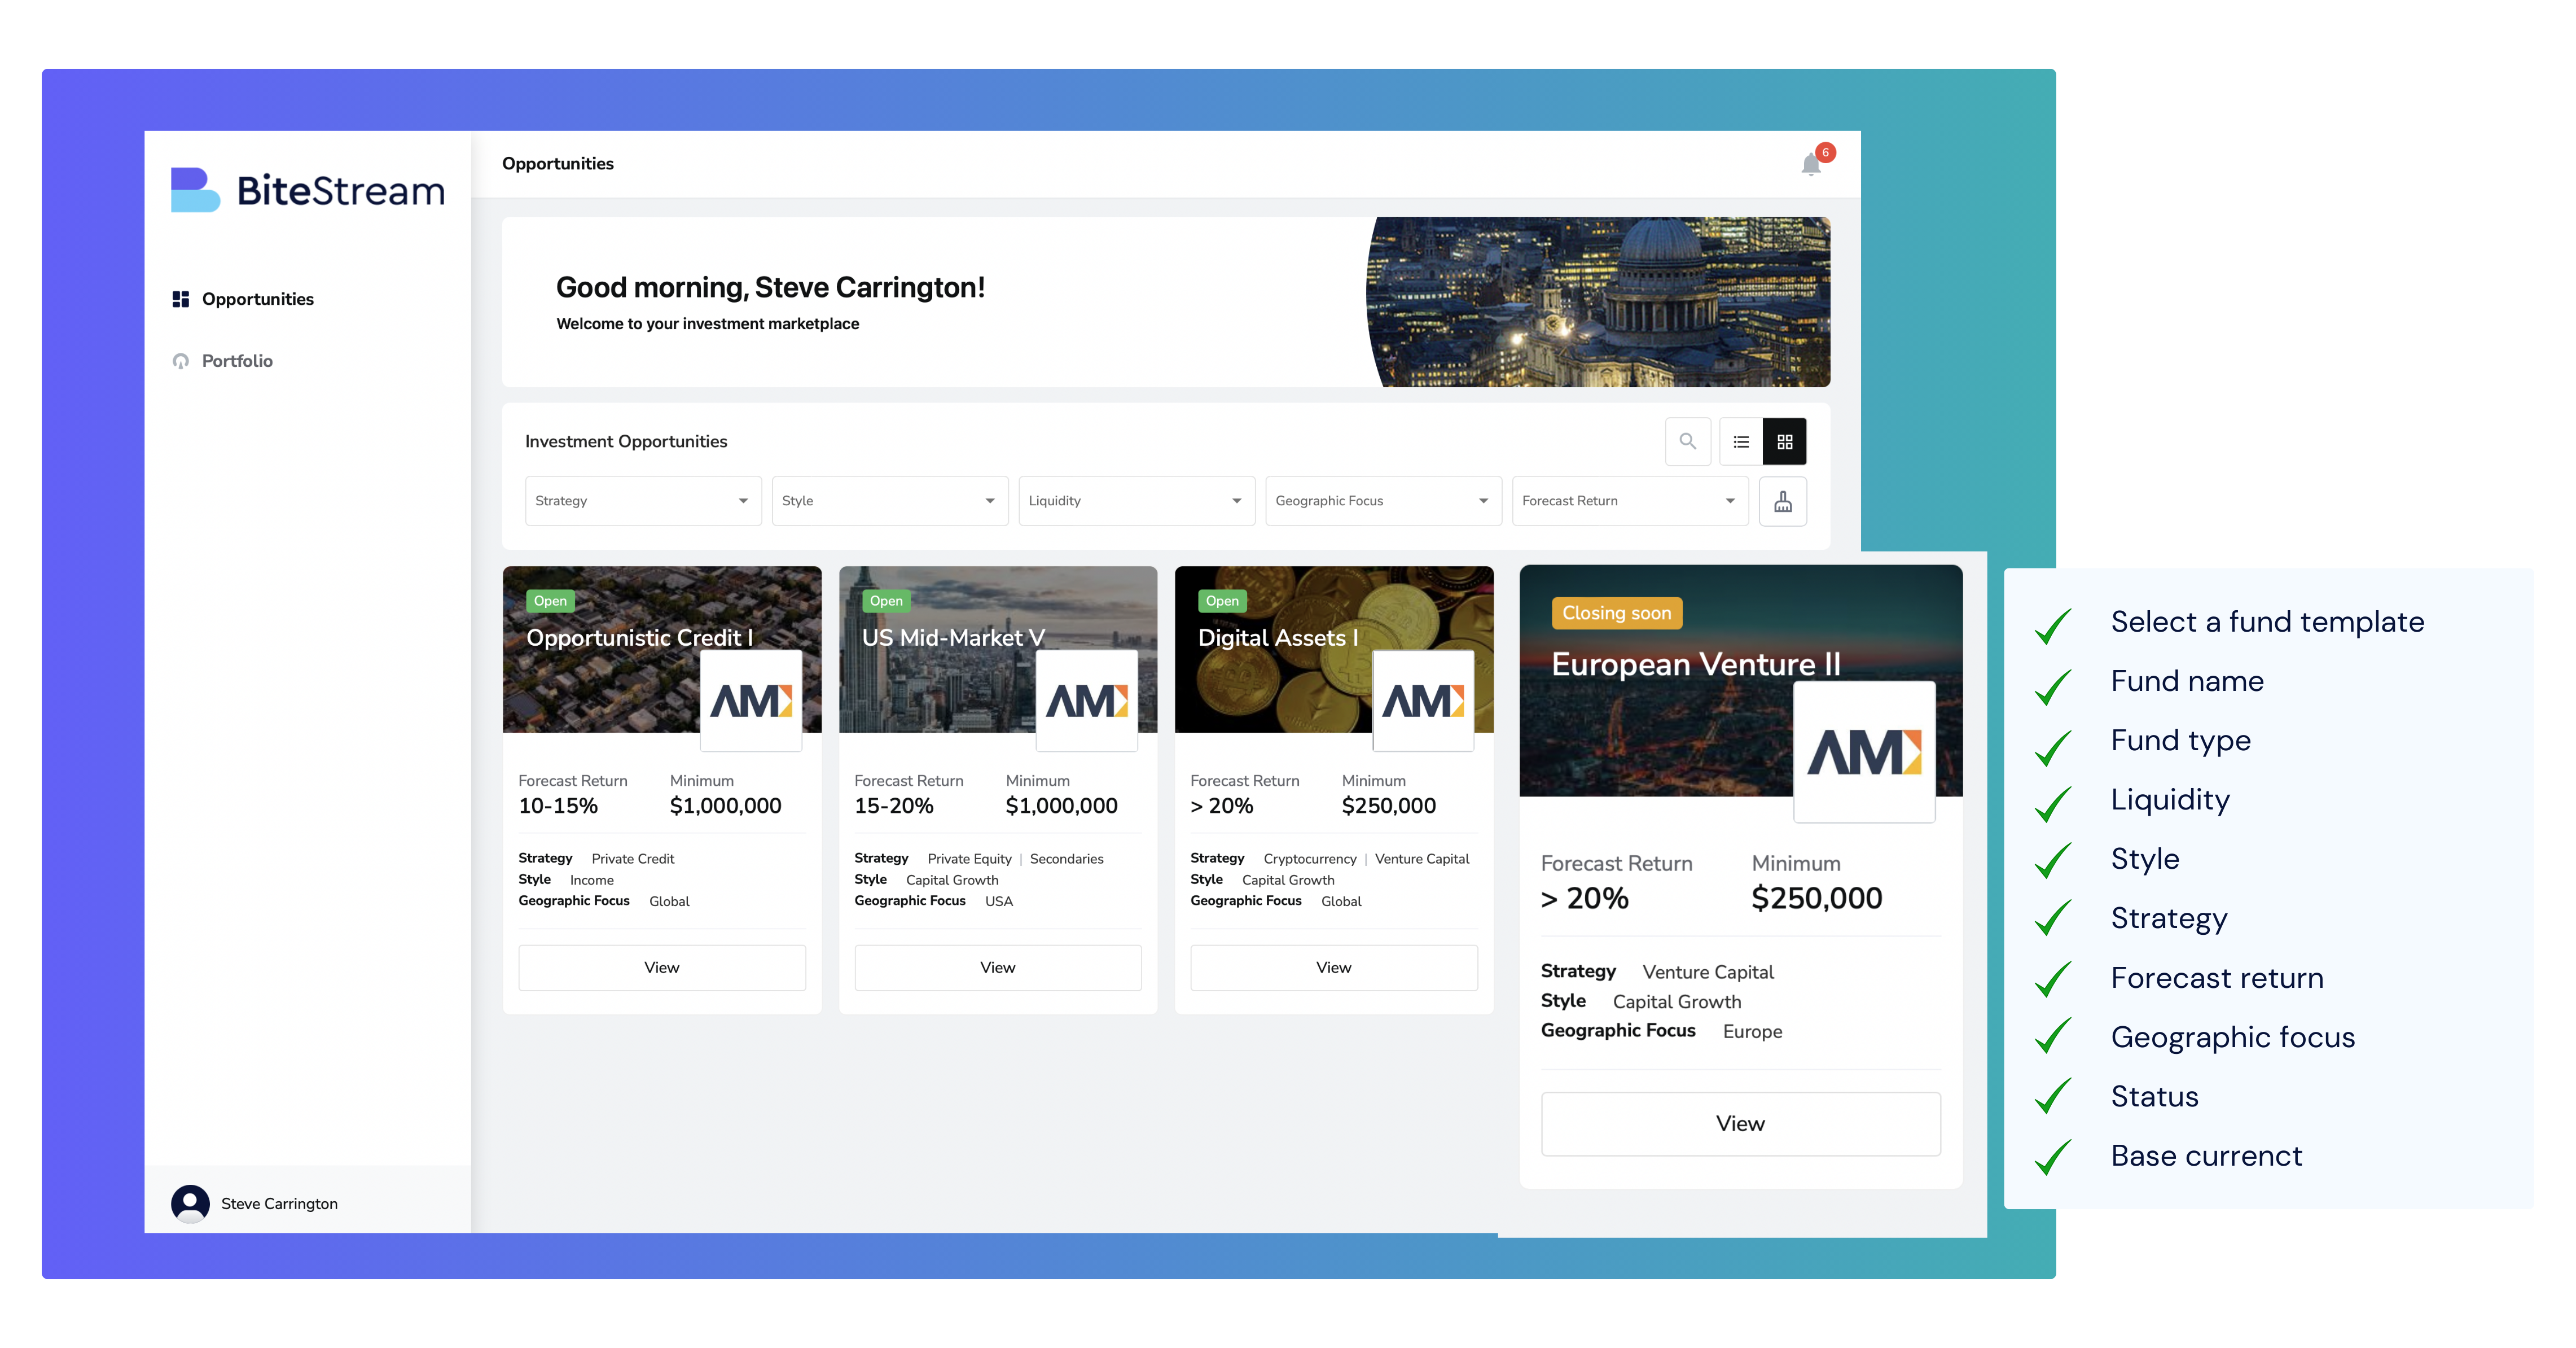The height and width of the screenshot is (1348, 2576).
Task: Click the Open badge on Digital Assets I
Action: (x=1222, y=601)
